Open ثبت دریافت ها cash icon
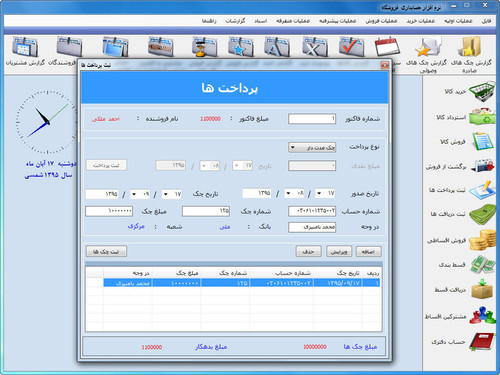Image resolution: width=500 pixels, height=375 pixels. [x=482, y=214]
